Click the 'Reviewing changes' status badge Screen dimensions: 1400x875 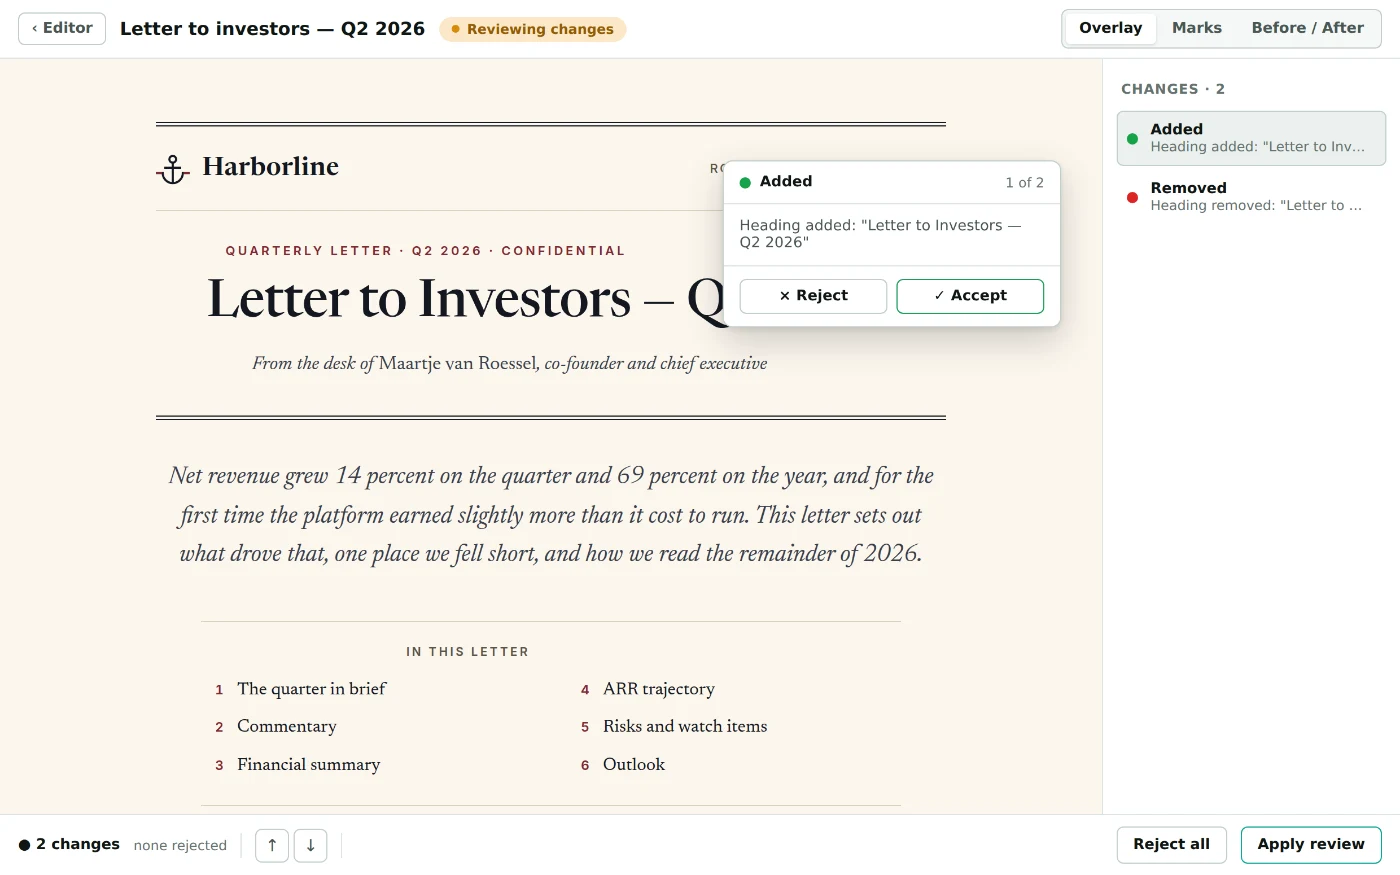[533, 29]
